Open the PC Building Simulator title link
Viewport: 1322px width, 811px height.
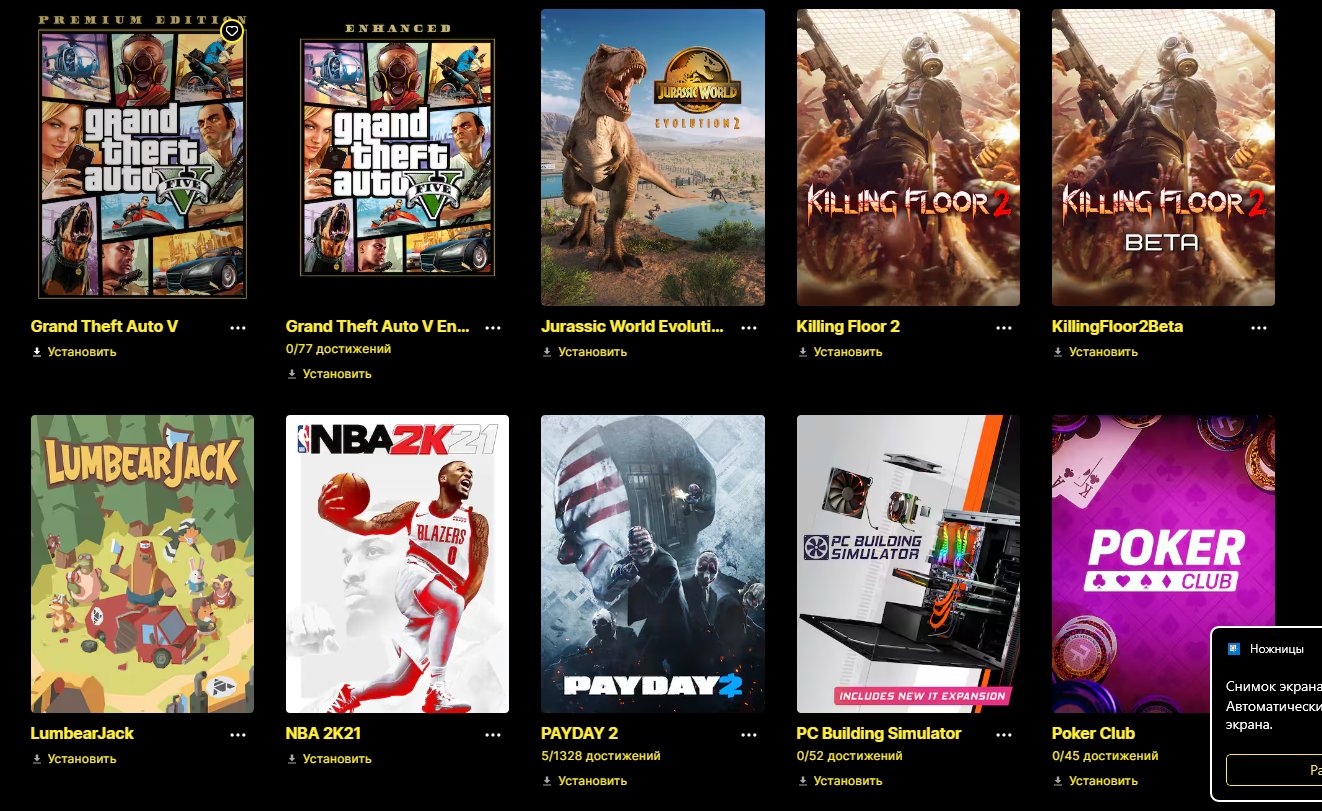click(x=879, y=733)
